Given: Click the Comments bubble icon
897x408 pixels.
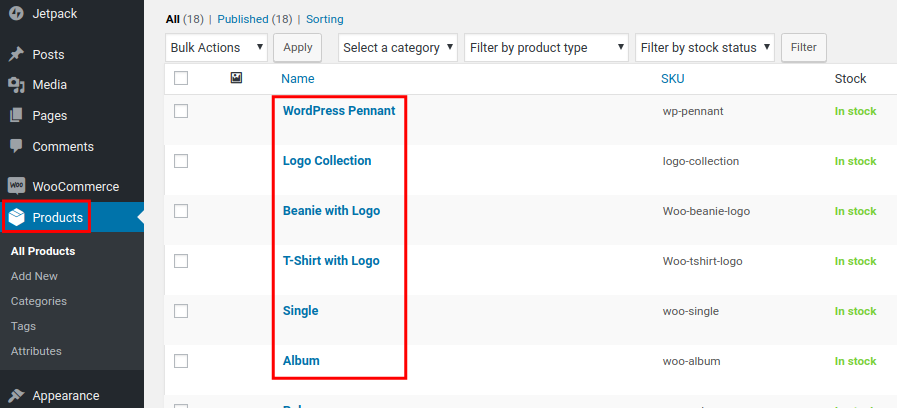Looking at the screenshot, I should [16, 146].
